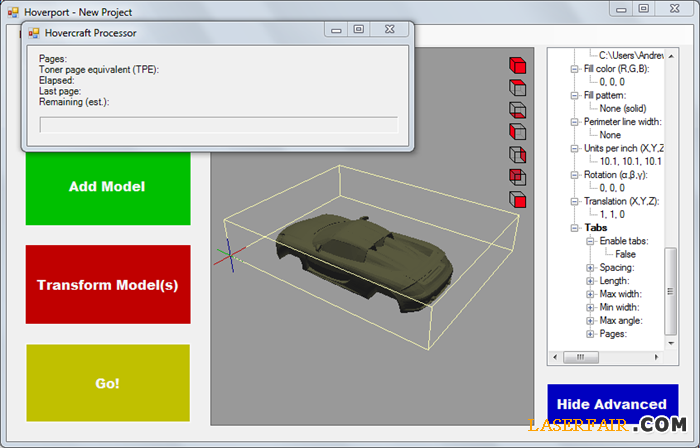Click the sixth cube view icon from top
Viewport: 700px width, 448px height.
point(517,177)
